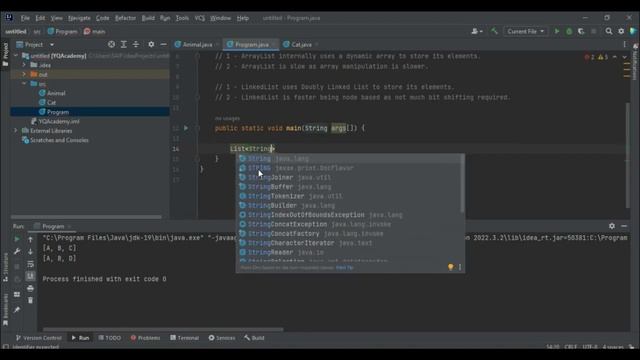
Task: Choose StringTokenizer from completion list
Action: coord(350,196)
